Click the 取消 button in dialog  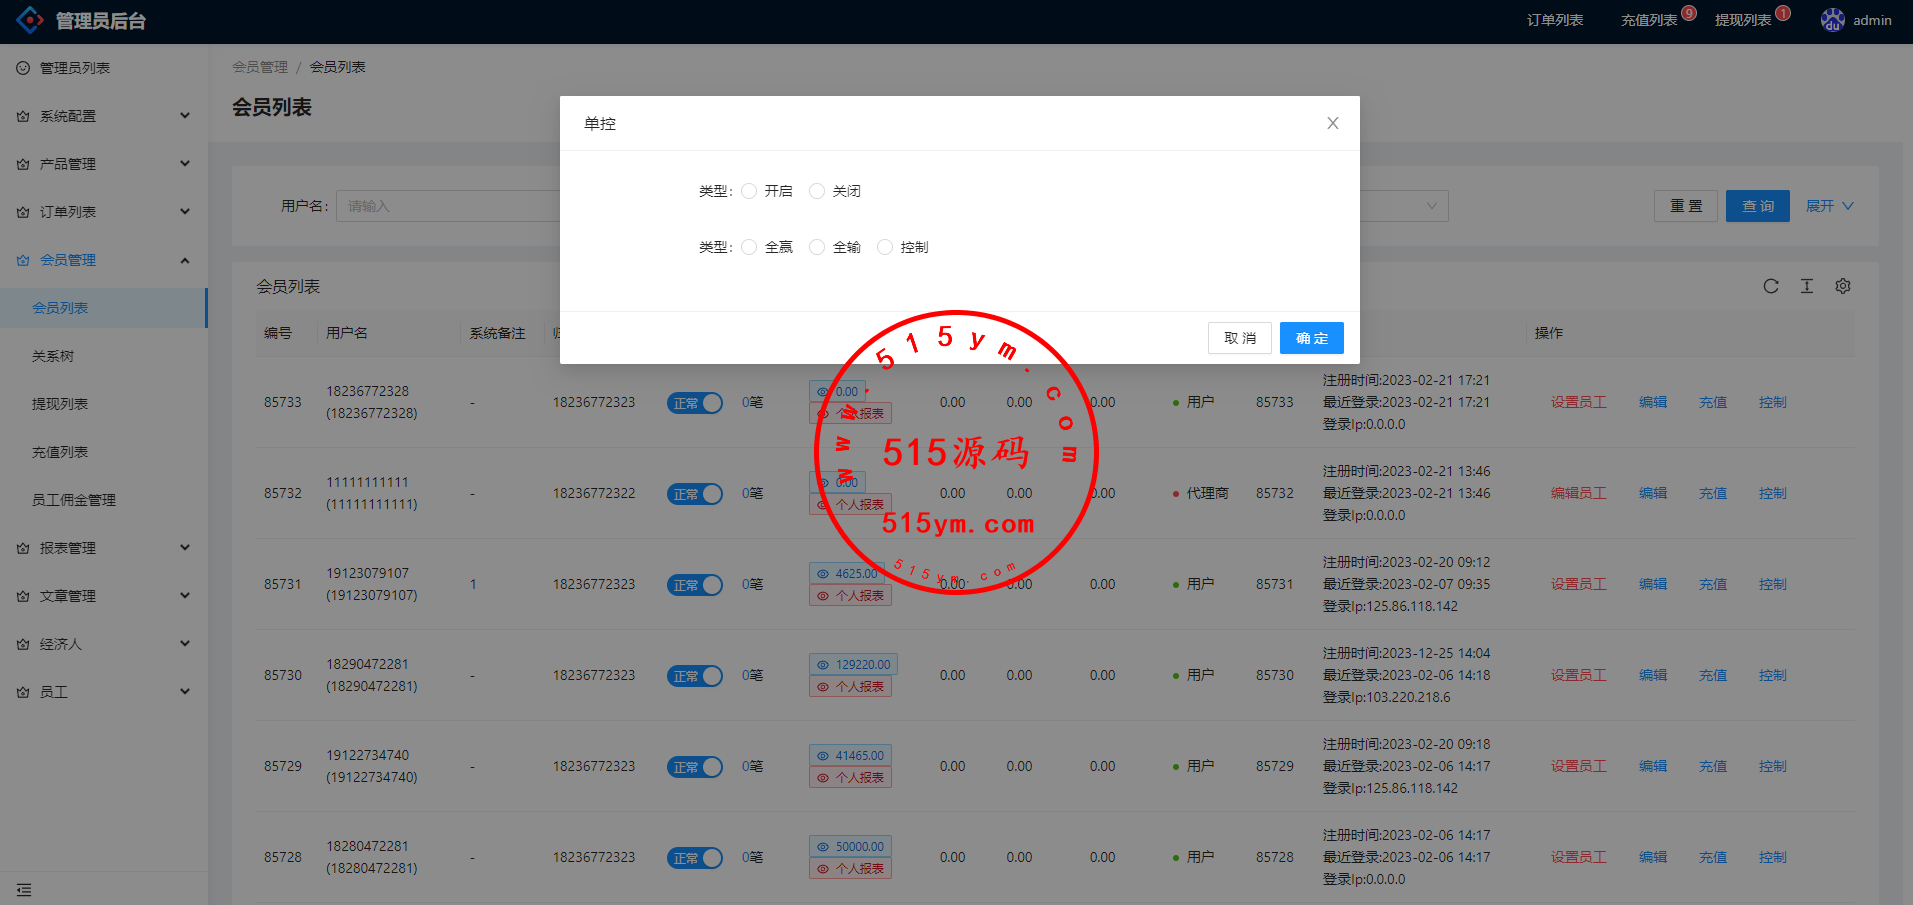[1239, 338]
